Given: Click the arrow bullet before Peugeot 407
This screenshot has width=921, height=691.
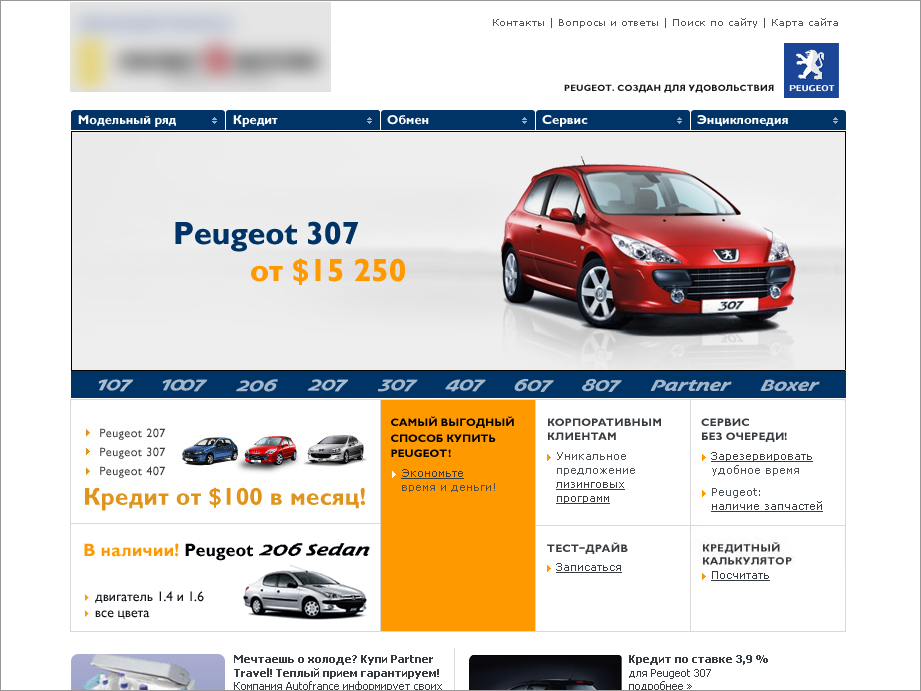Looking at the screenshot, I should point(88,471).
